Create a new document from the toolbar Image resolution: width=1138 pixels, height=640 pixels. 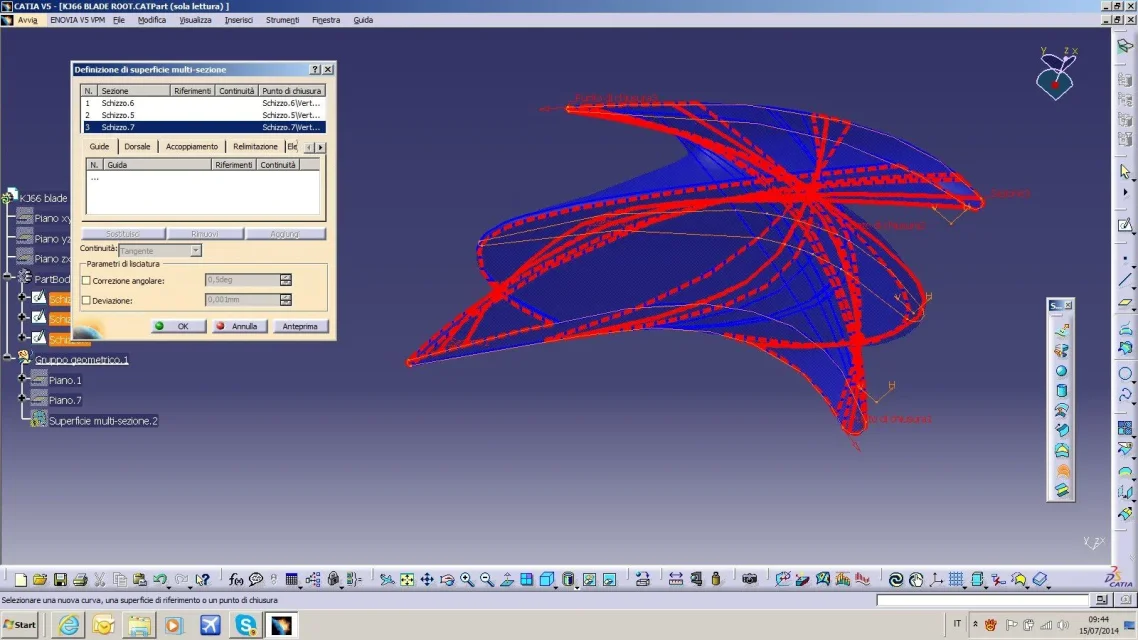coord(20,579)
